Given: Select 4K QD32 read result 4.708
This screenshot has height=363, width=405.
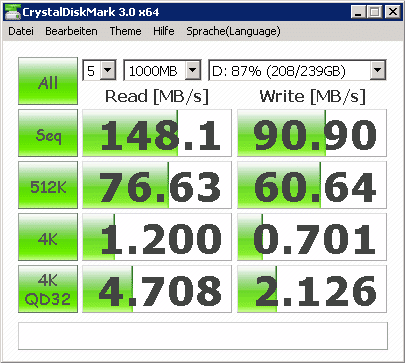Looking at the screenshot, I should [x=157, y=289].
